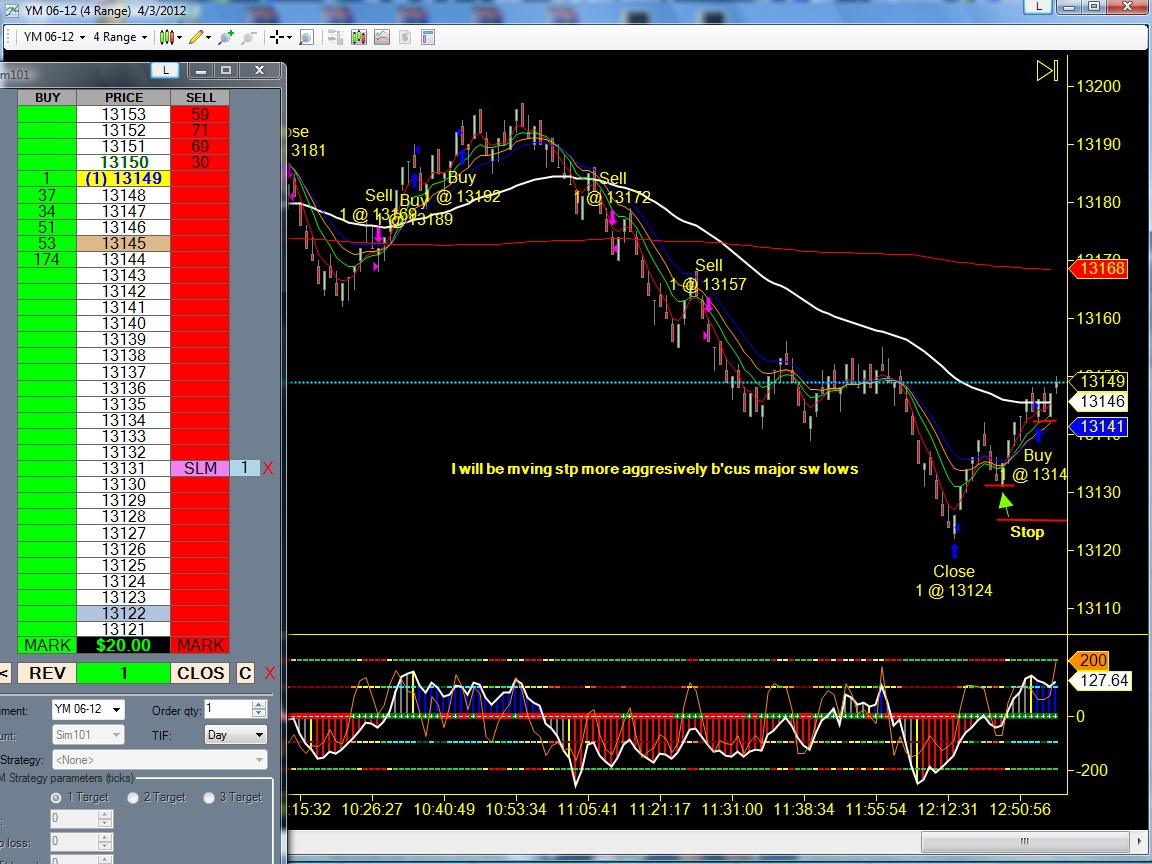Screen dimensions: 1152x864
Task: Click the Order qty input field
Action: (228, 710)
